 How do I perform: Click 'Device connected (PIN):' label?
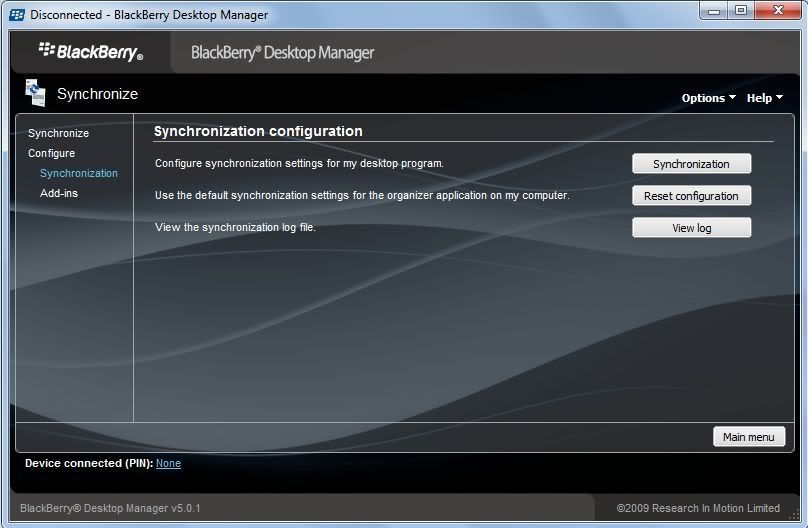click(x=89, y=463)
